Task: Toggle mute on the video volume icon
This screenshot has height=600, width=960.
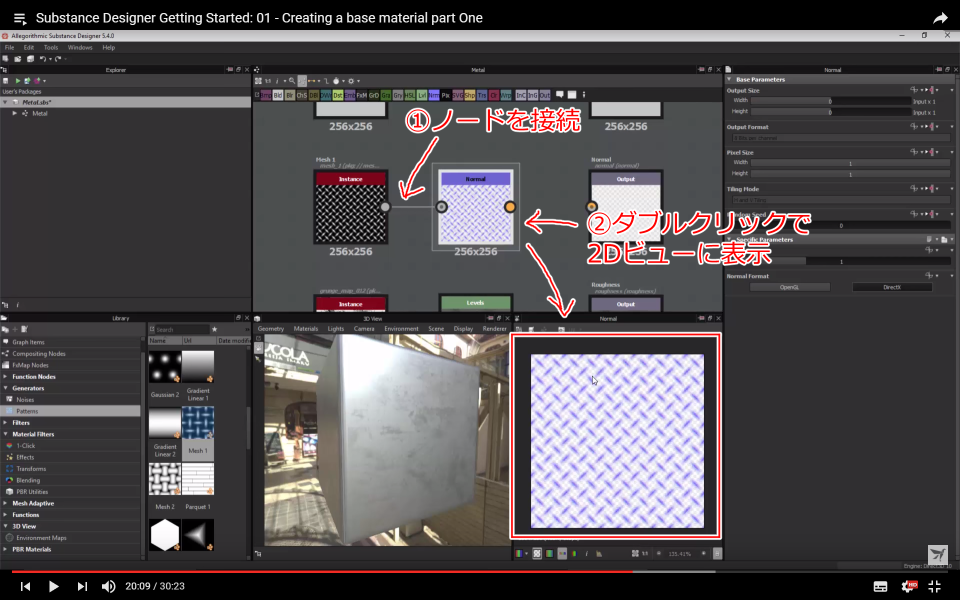Action: pos(108,587)
